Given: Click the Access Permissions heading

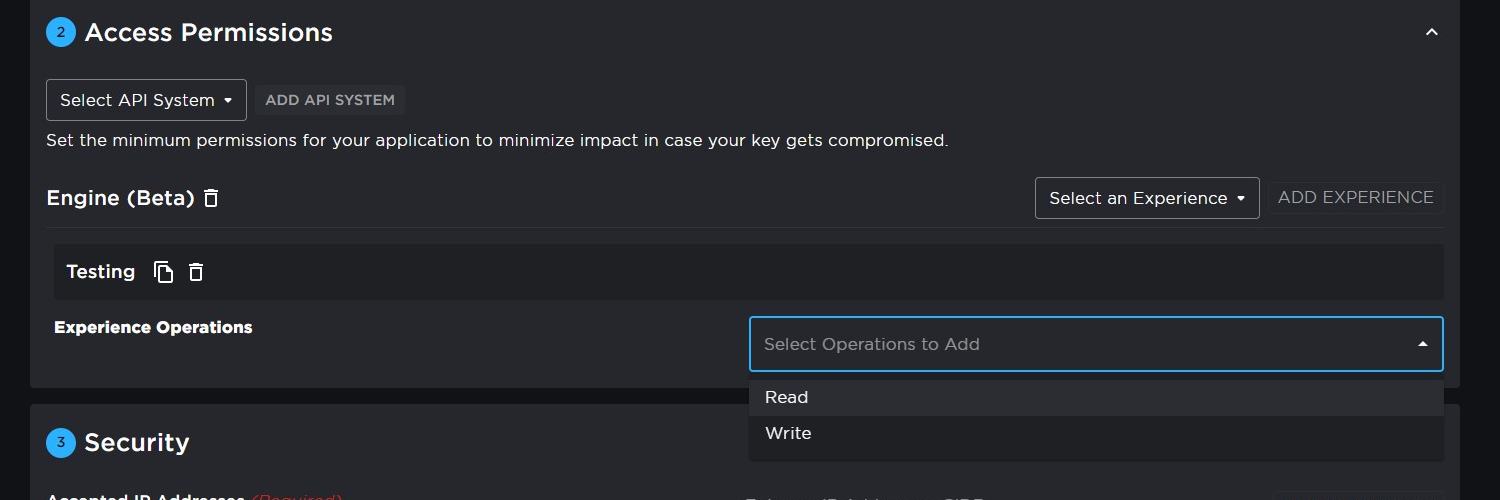Looking at the screenshot, I should coord(208,32).
